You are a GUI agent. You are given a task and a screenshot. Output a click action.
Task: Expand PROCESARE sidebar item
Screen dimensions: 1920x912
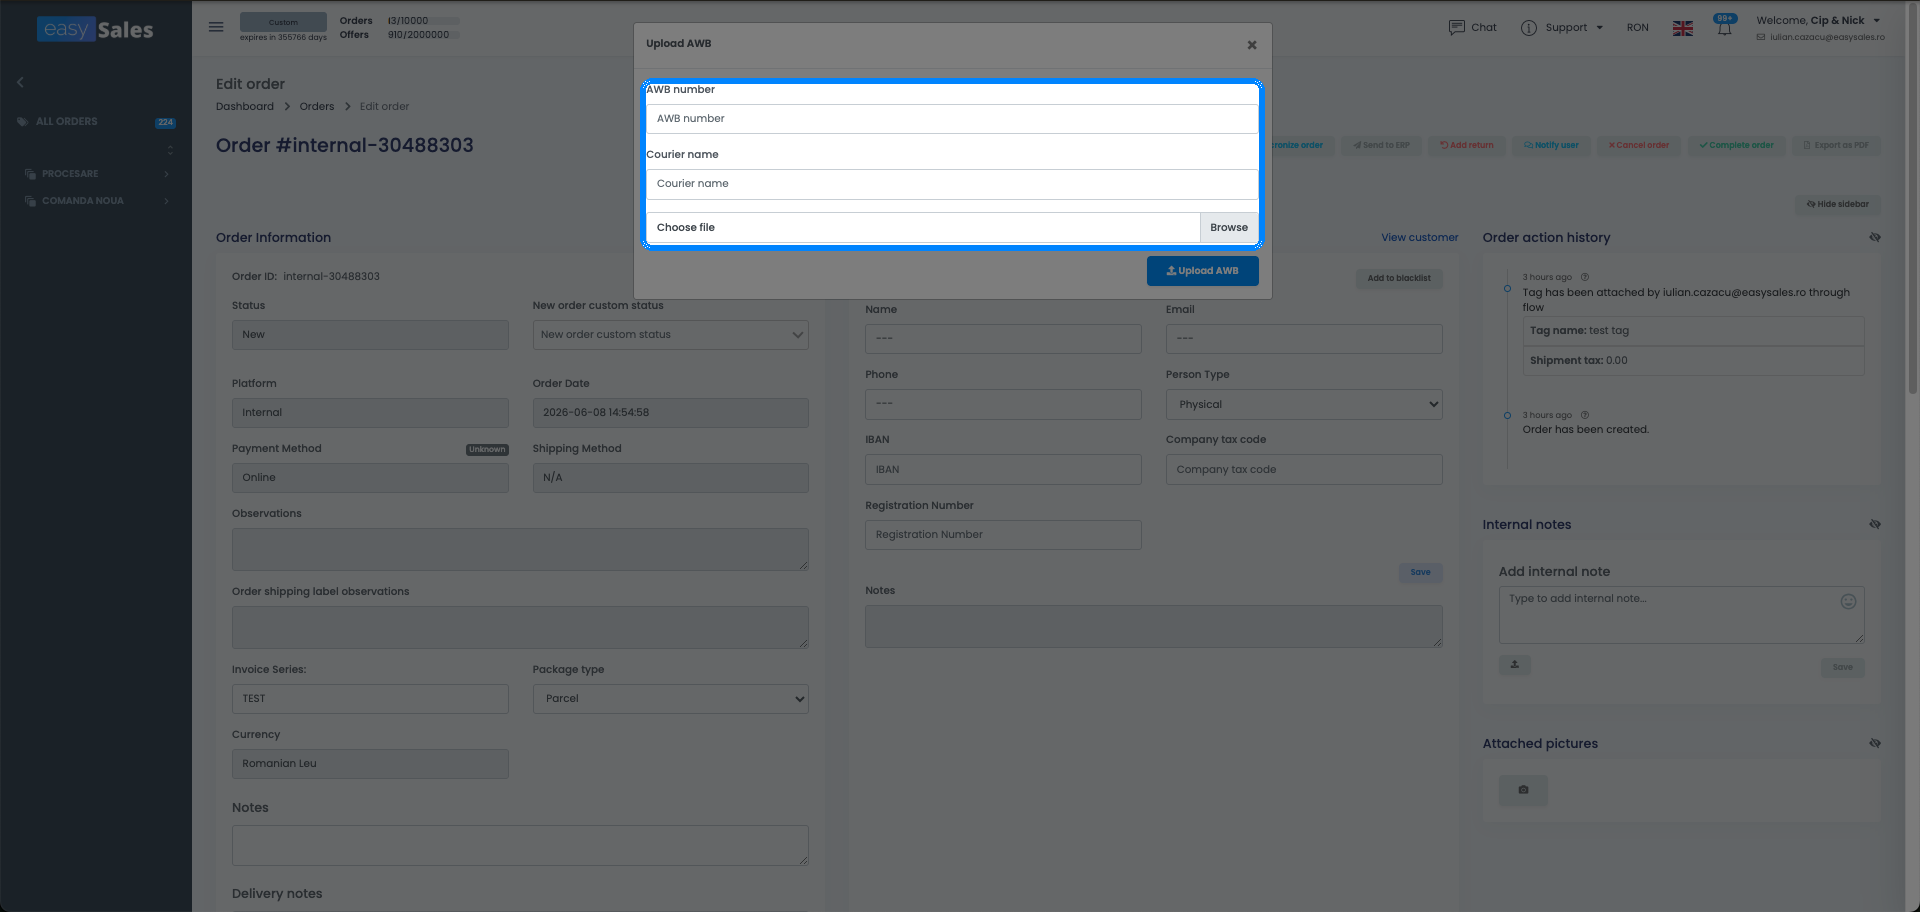pos(96,174)
